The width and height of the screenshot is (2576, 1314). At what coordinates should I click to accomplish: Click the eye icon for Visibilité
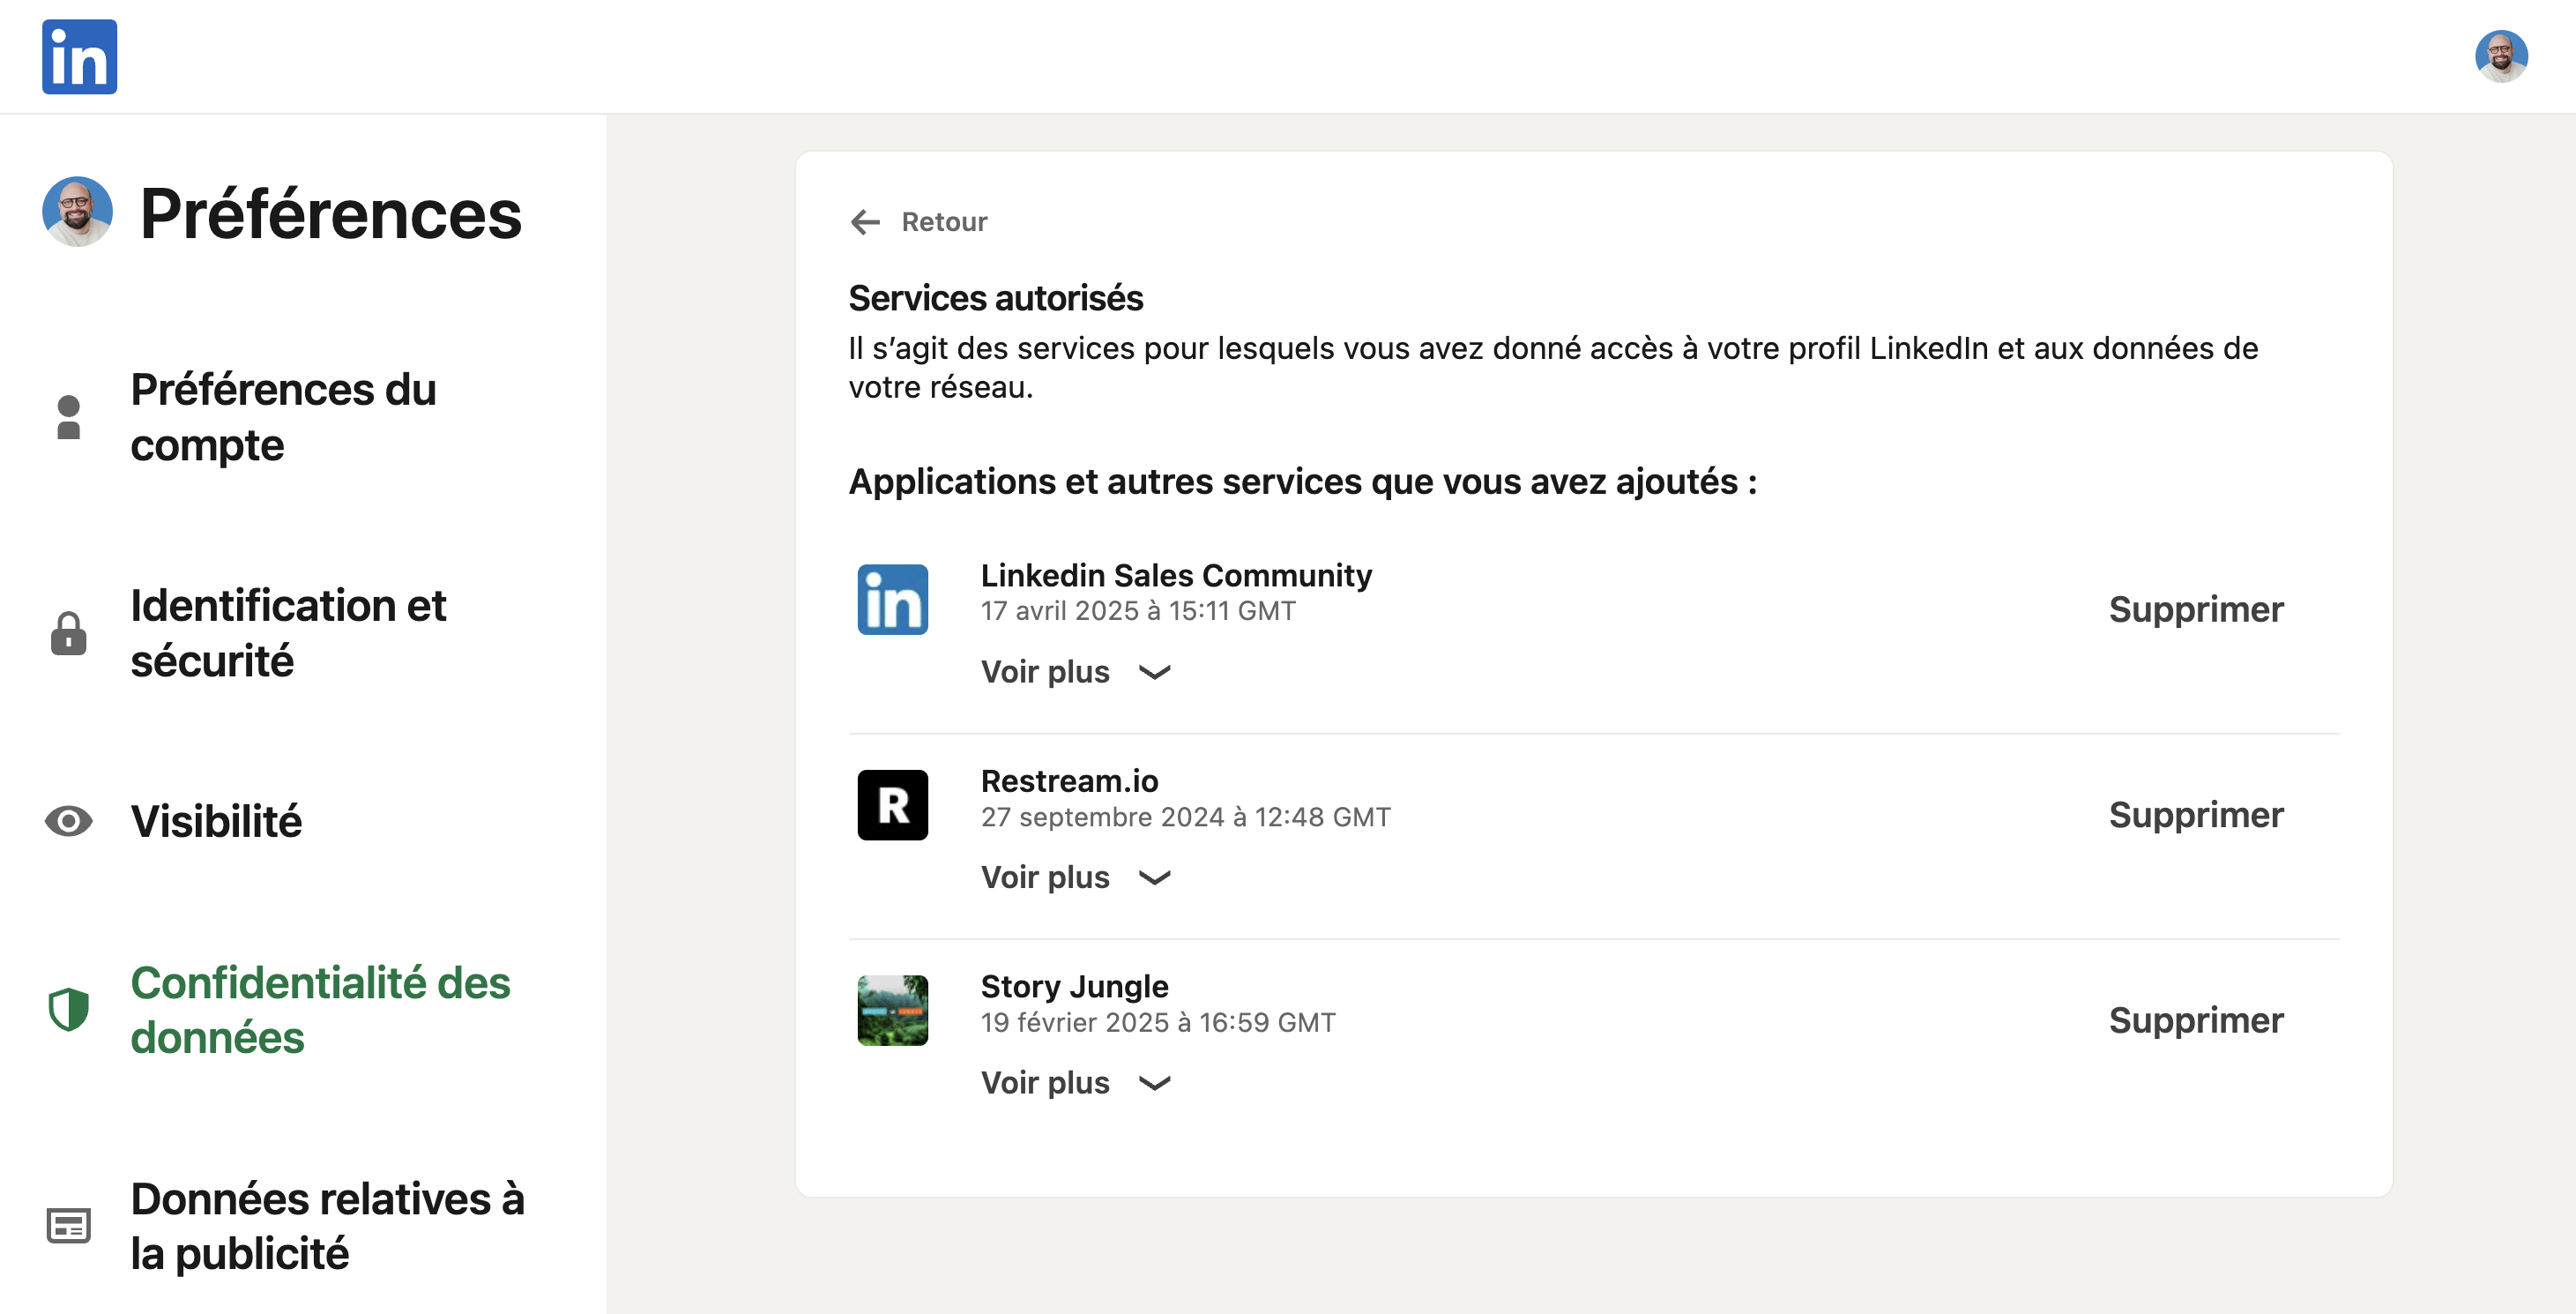69,821
